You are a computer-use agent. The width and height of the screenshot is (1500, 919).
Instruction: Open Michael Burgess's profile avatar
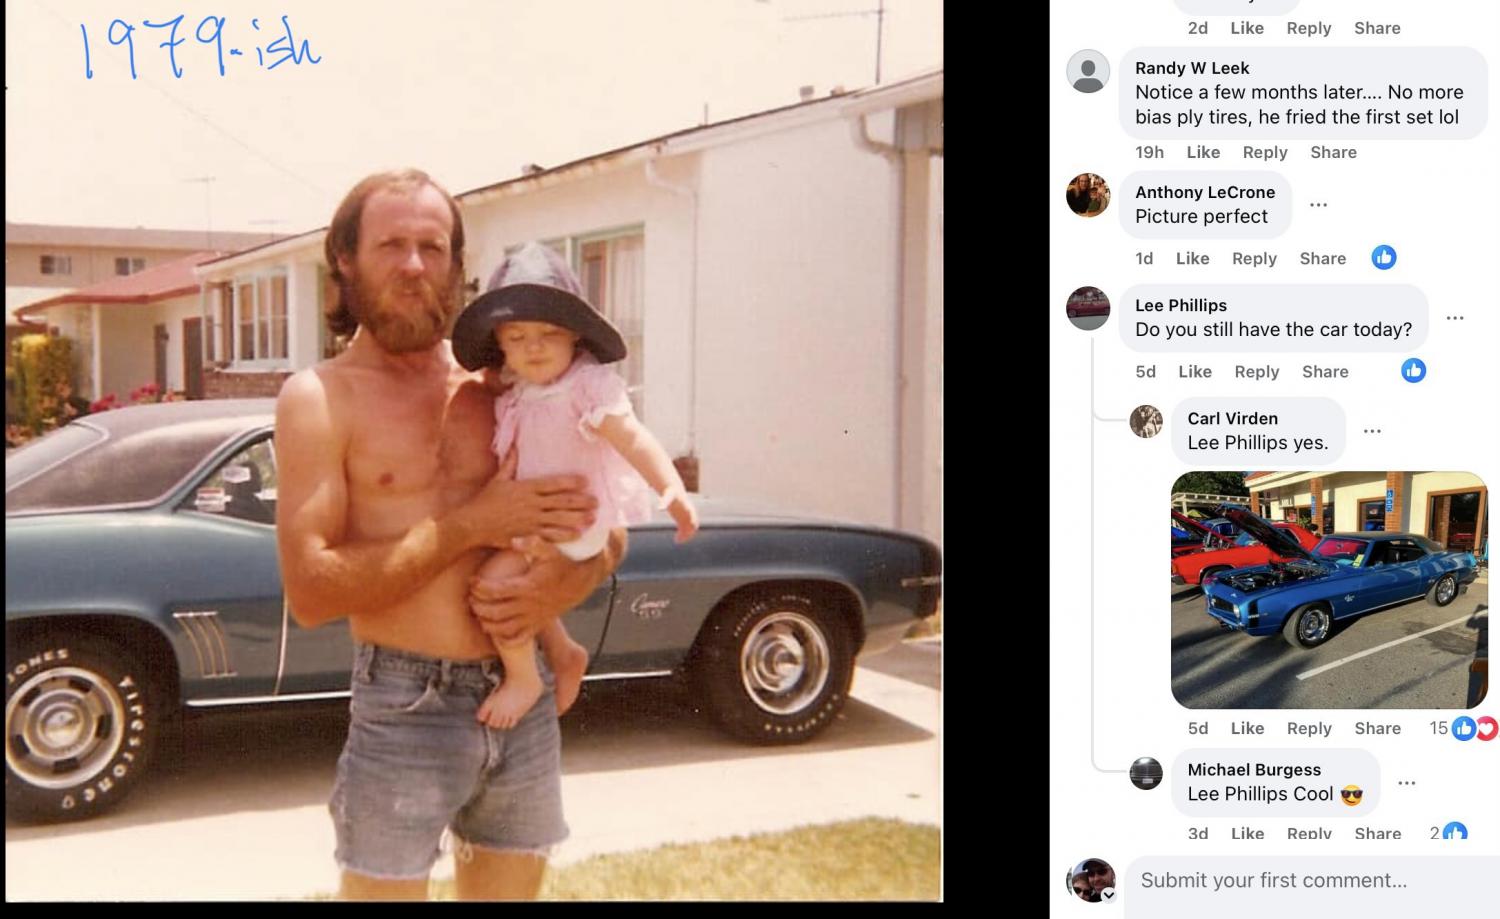pos(1146,773)
